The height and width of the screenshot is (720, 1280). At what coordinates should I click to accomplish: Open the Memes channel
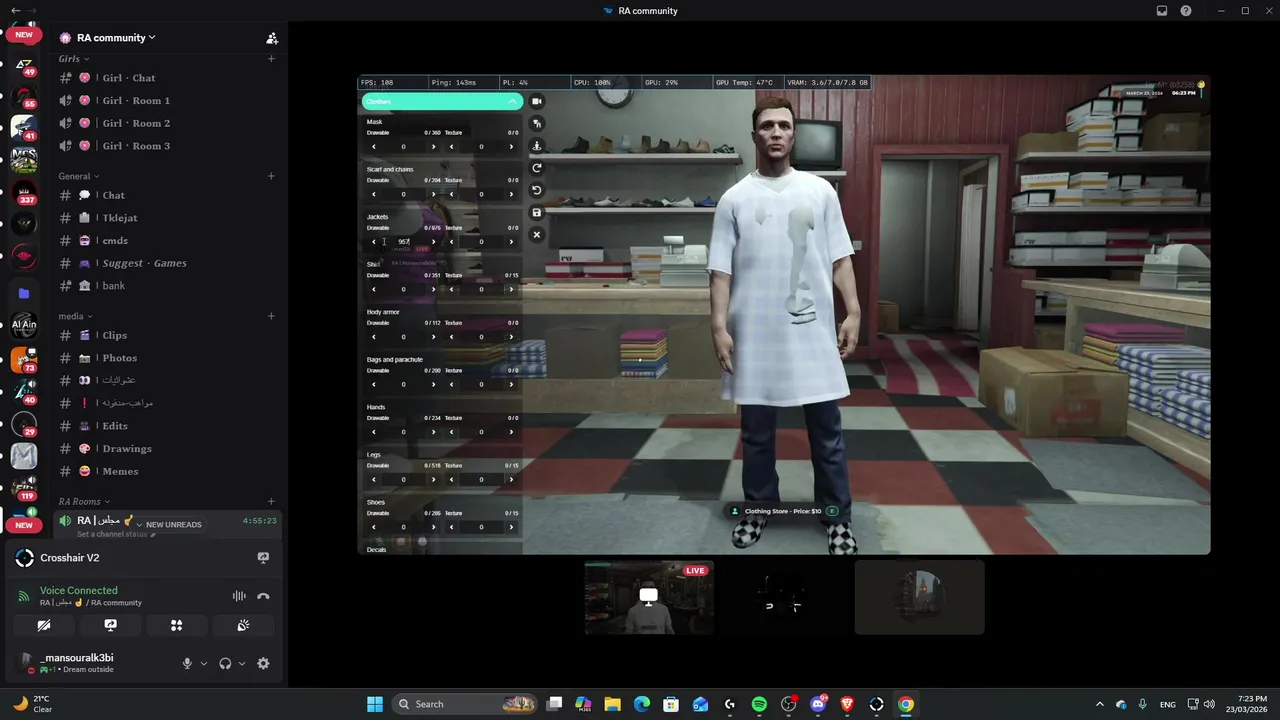(167, 471)
